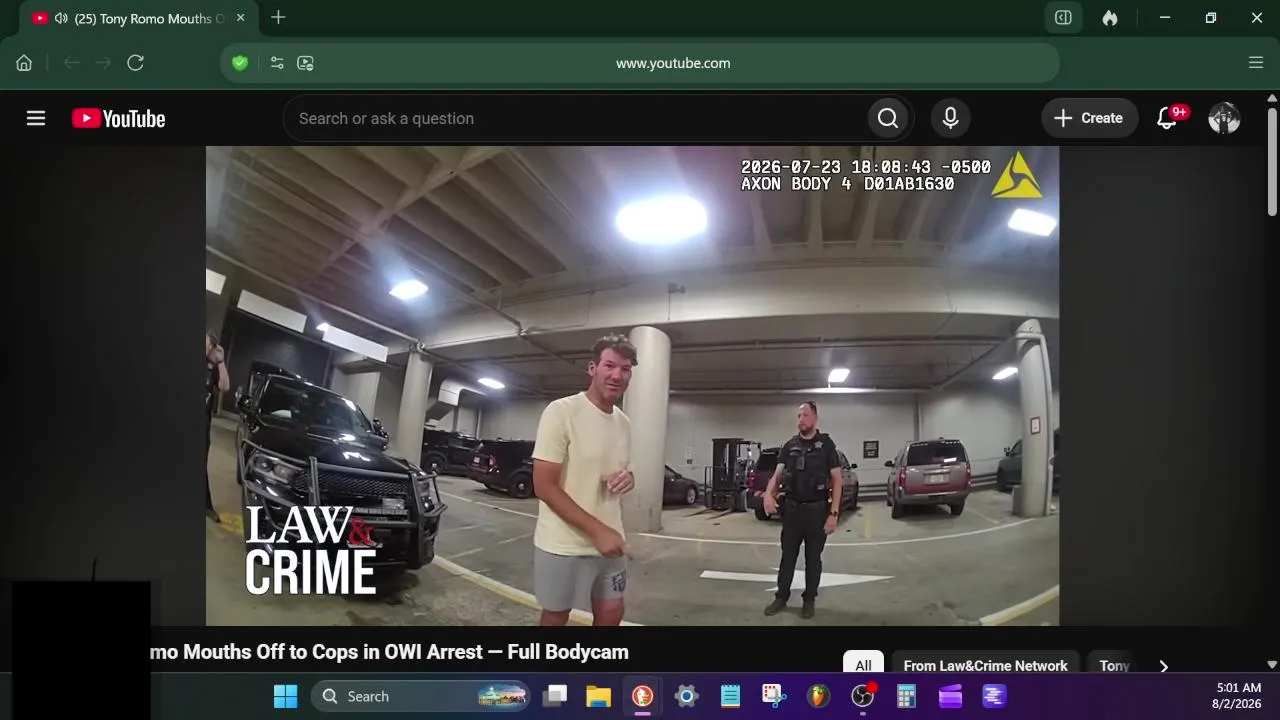1280x720 pixels.
Task: Focus the Search or ask a question field
Action: [576, 118]
